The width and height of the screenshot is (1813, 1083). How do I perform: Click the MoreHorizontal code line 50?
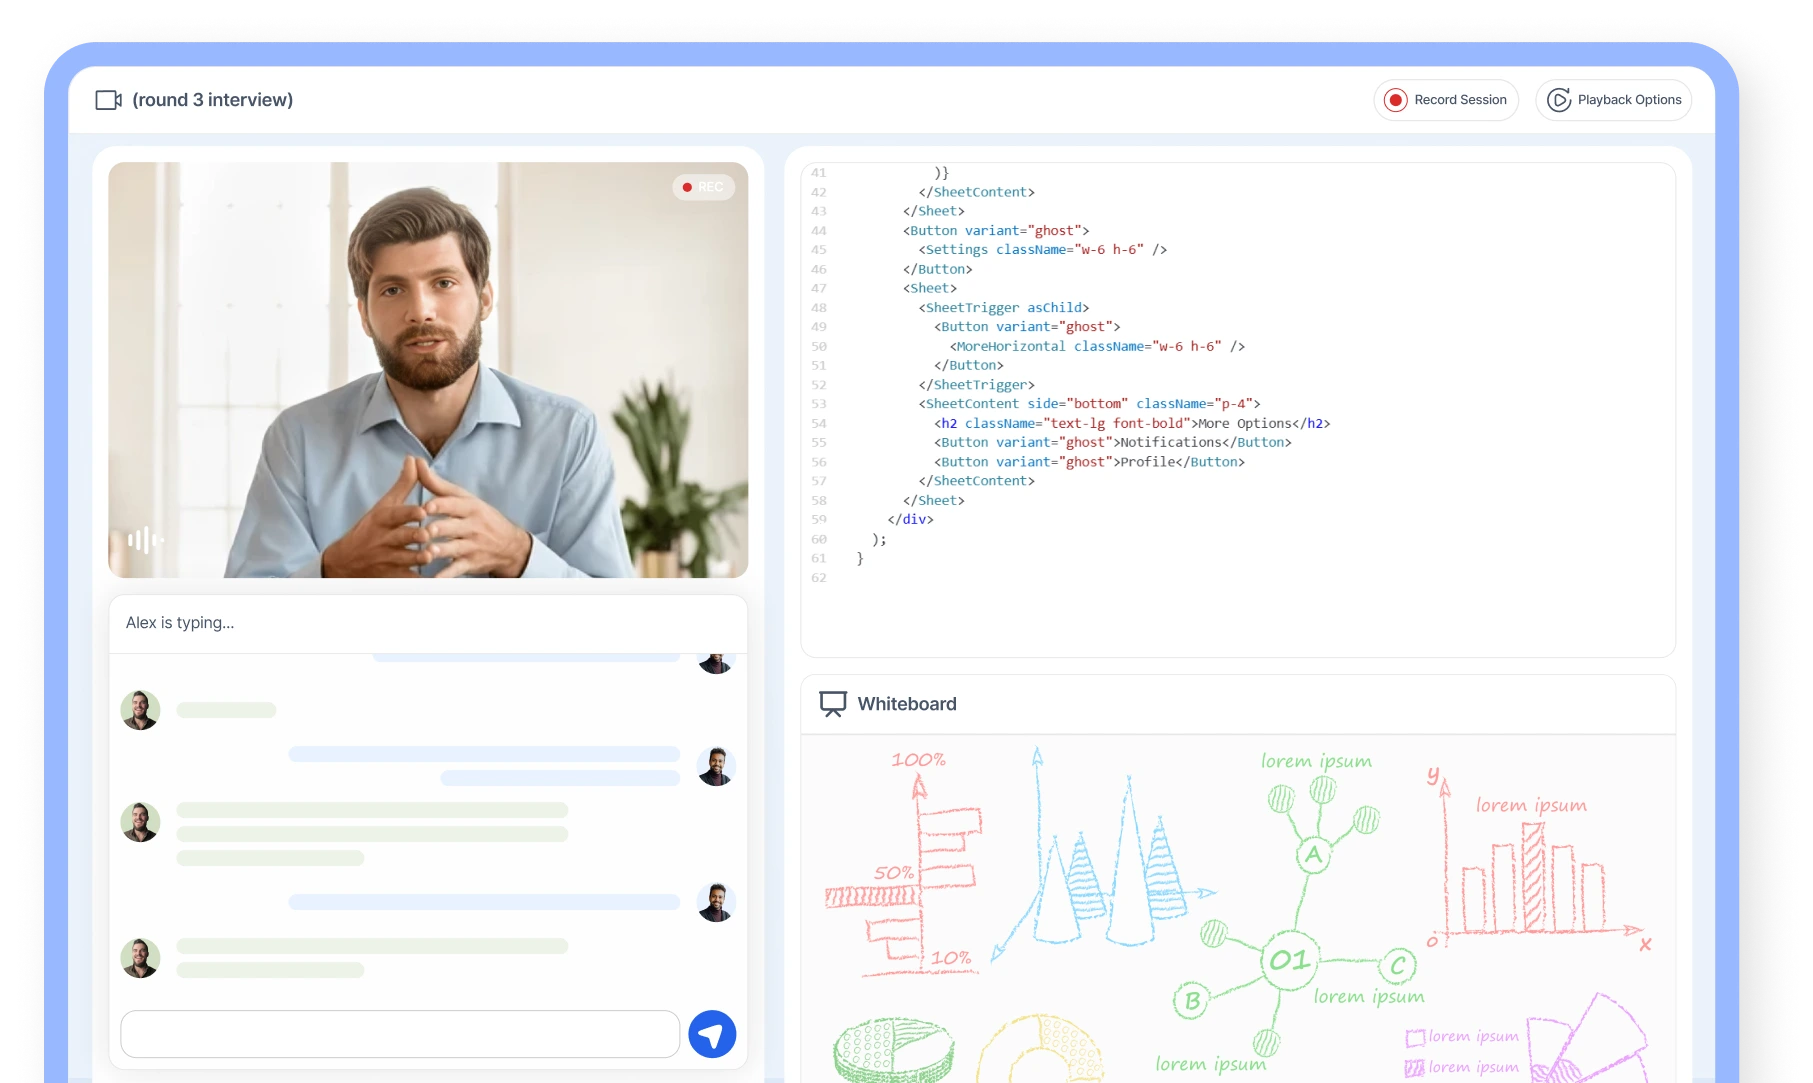click(1097, 347)
